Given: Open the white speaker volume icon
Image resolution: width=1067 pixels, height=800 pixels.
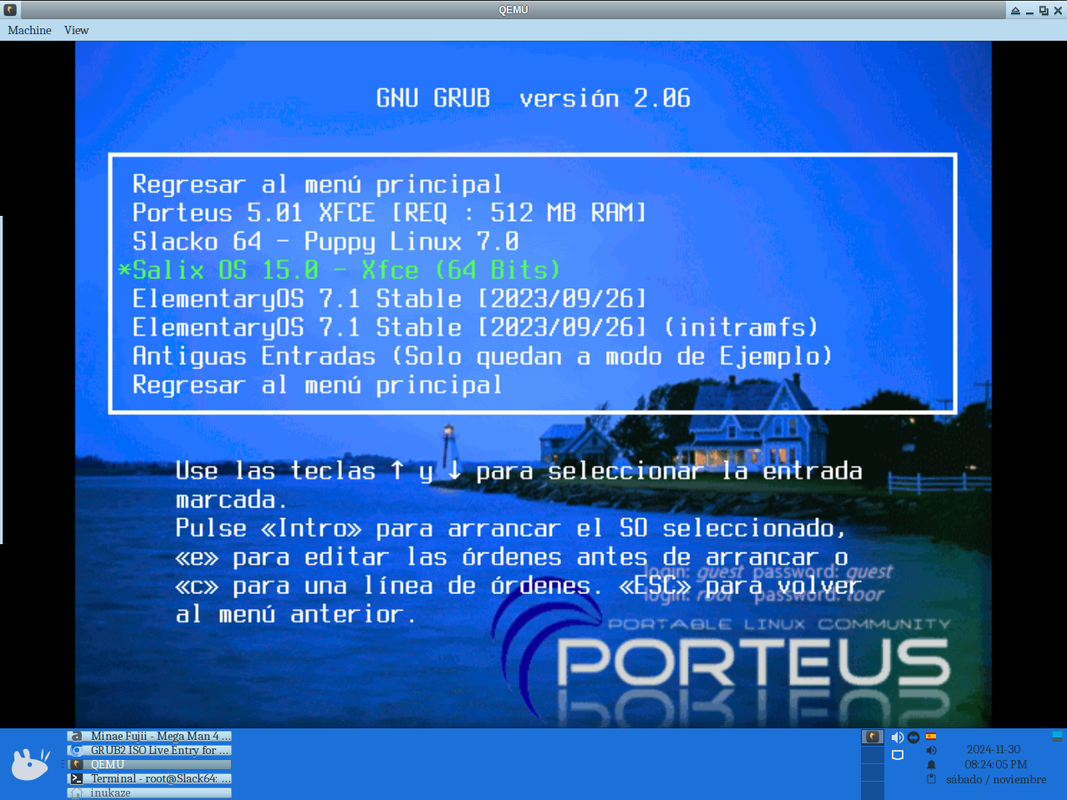Looking at the screenshot, I should click(898, 737).
